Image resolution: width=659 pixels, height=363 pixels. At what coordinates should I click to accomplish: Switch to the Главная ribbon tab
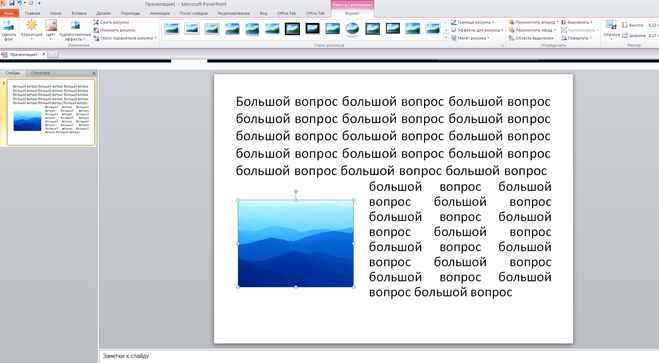pyautogui.click(x=32, y=13)
